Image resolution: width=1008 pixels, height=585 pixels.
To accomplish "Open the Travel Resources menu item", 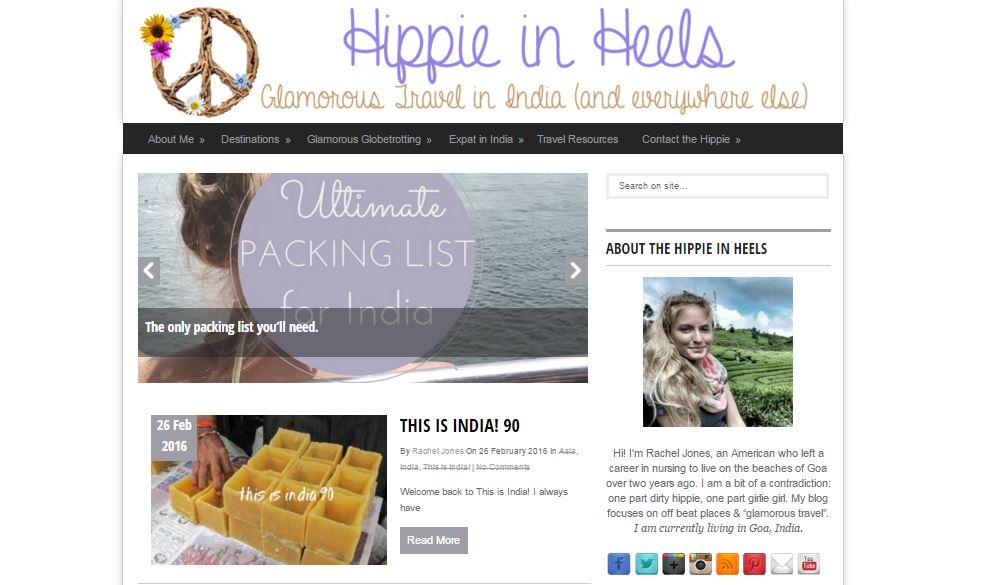I will 577,139.
